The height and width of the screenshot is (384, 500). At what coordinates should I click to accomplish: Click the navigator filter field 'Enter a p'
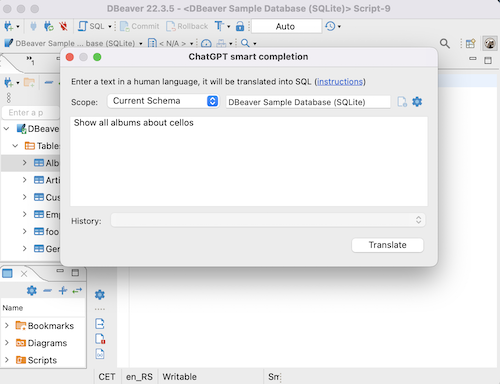click(x=31, y=113)
